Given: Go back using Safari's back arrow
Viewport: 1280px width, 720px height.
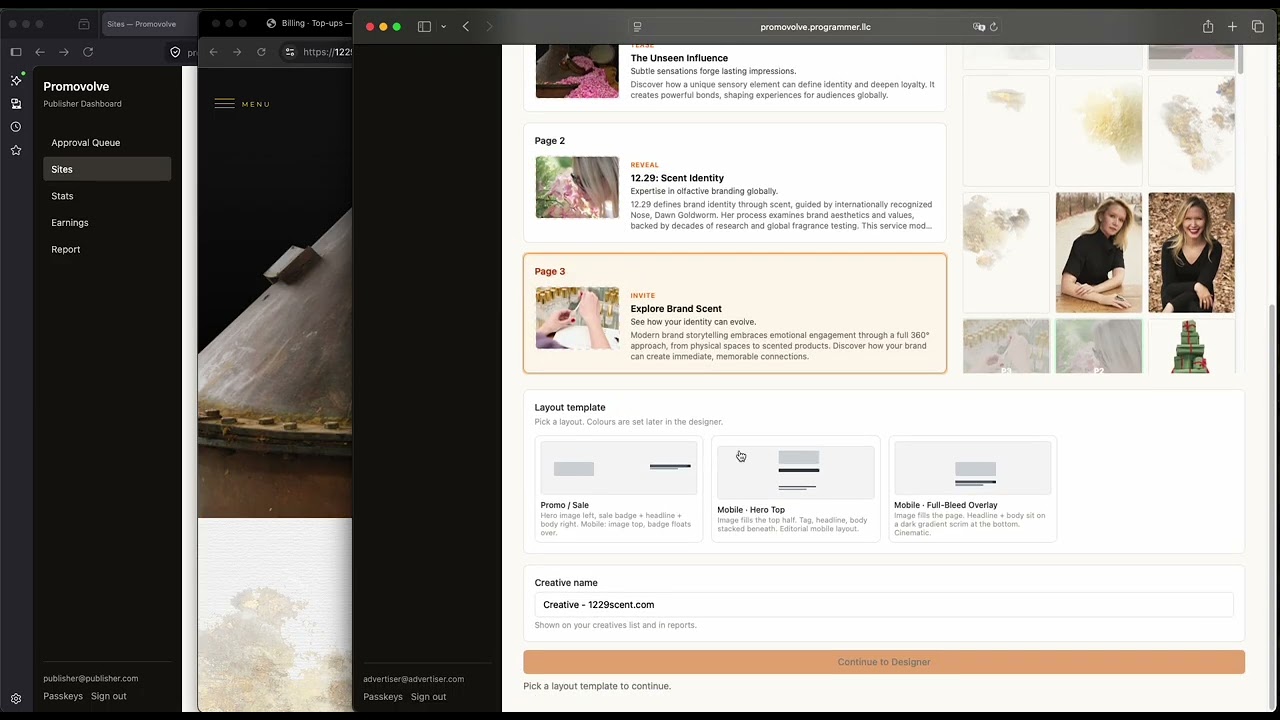Looking at the screenshot, I should coord(466,27).
